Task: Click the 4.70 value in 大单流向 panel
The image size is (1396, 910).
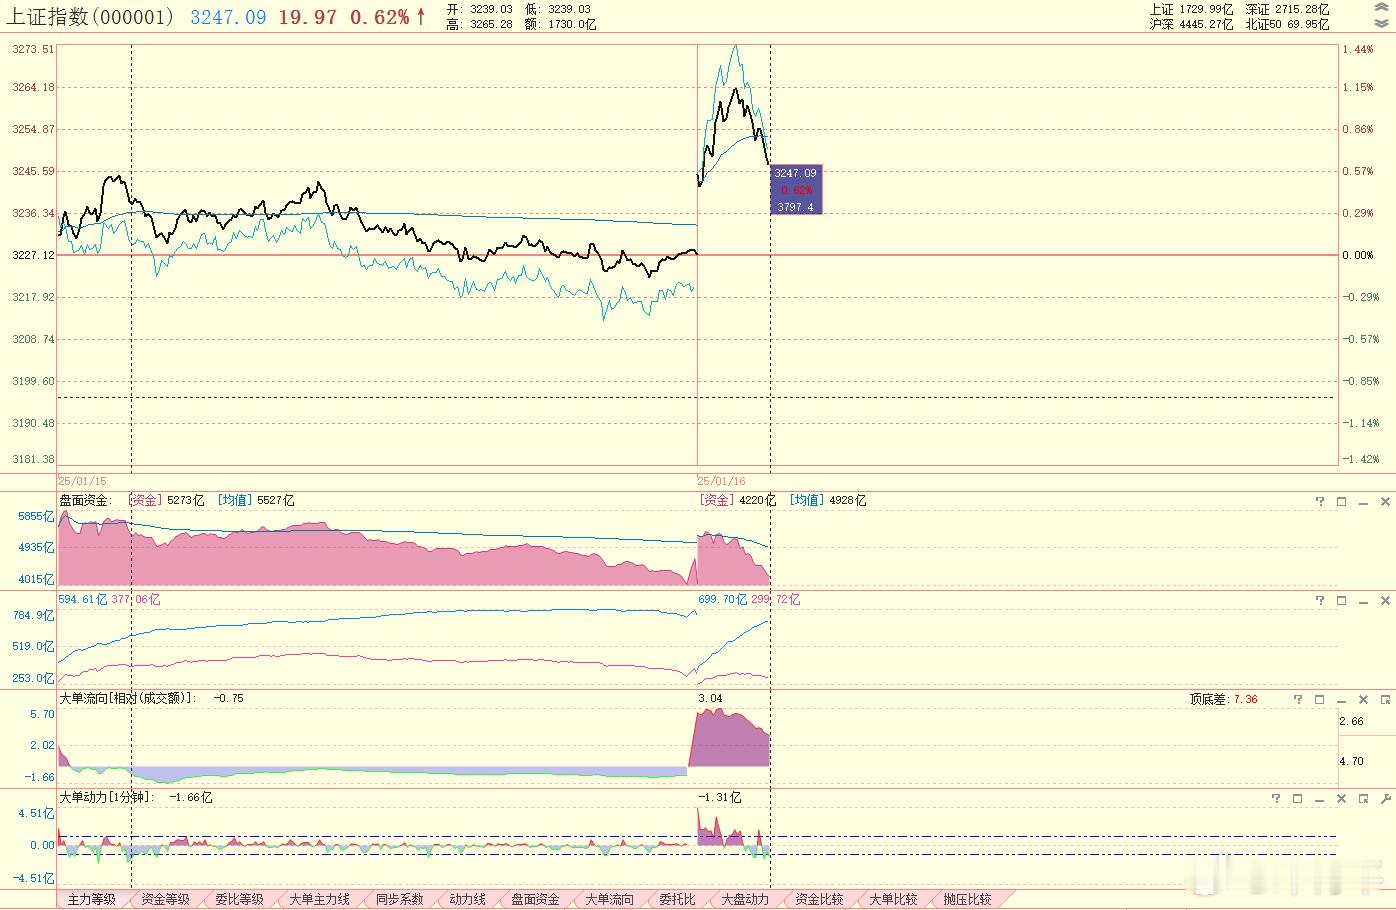Action: pos(1352,761)
